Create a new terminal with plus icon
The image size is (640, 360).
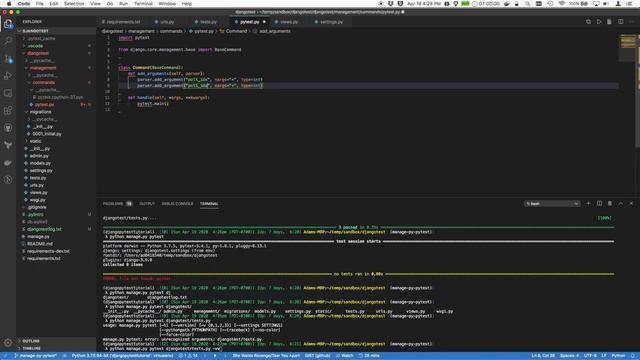coord(588,203)
